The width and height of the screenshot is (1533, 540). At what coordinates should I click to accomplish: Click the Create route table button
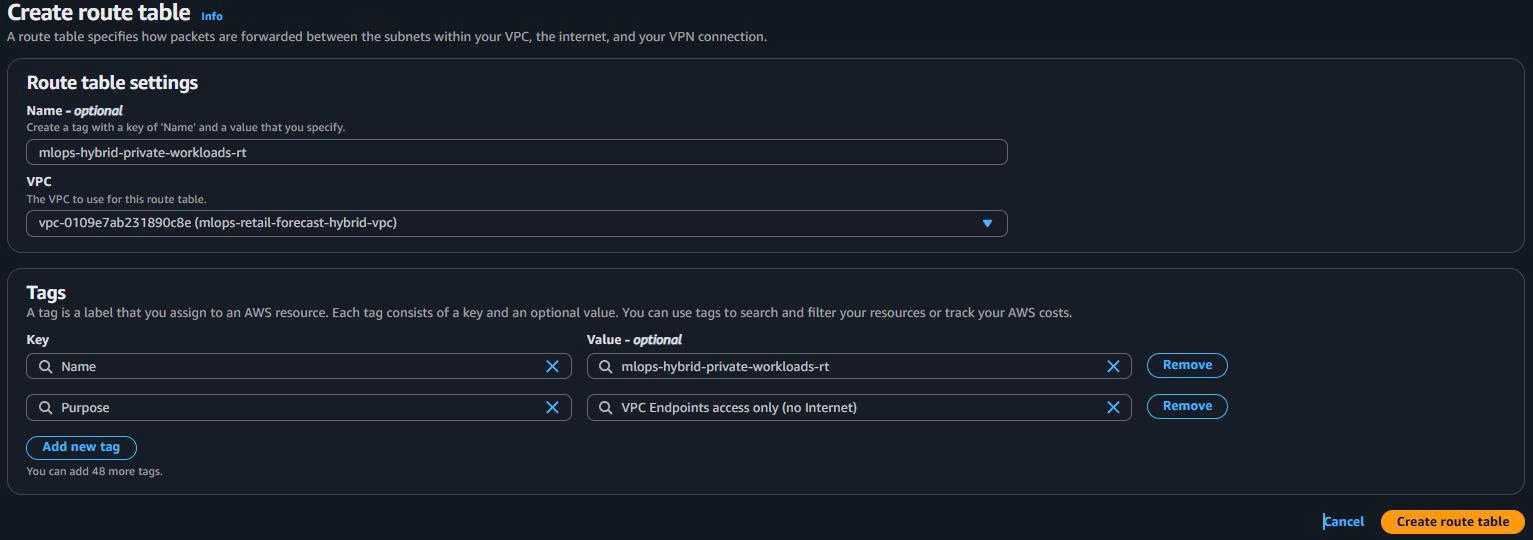[x=1452, y=521]
